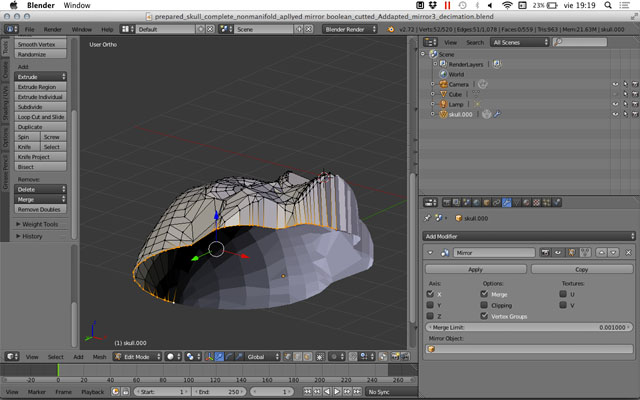Enable the U texture checkbox
640x400 pixels.
(x=563, y=294)
